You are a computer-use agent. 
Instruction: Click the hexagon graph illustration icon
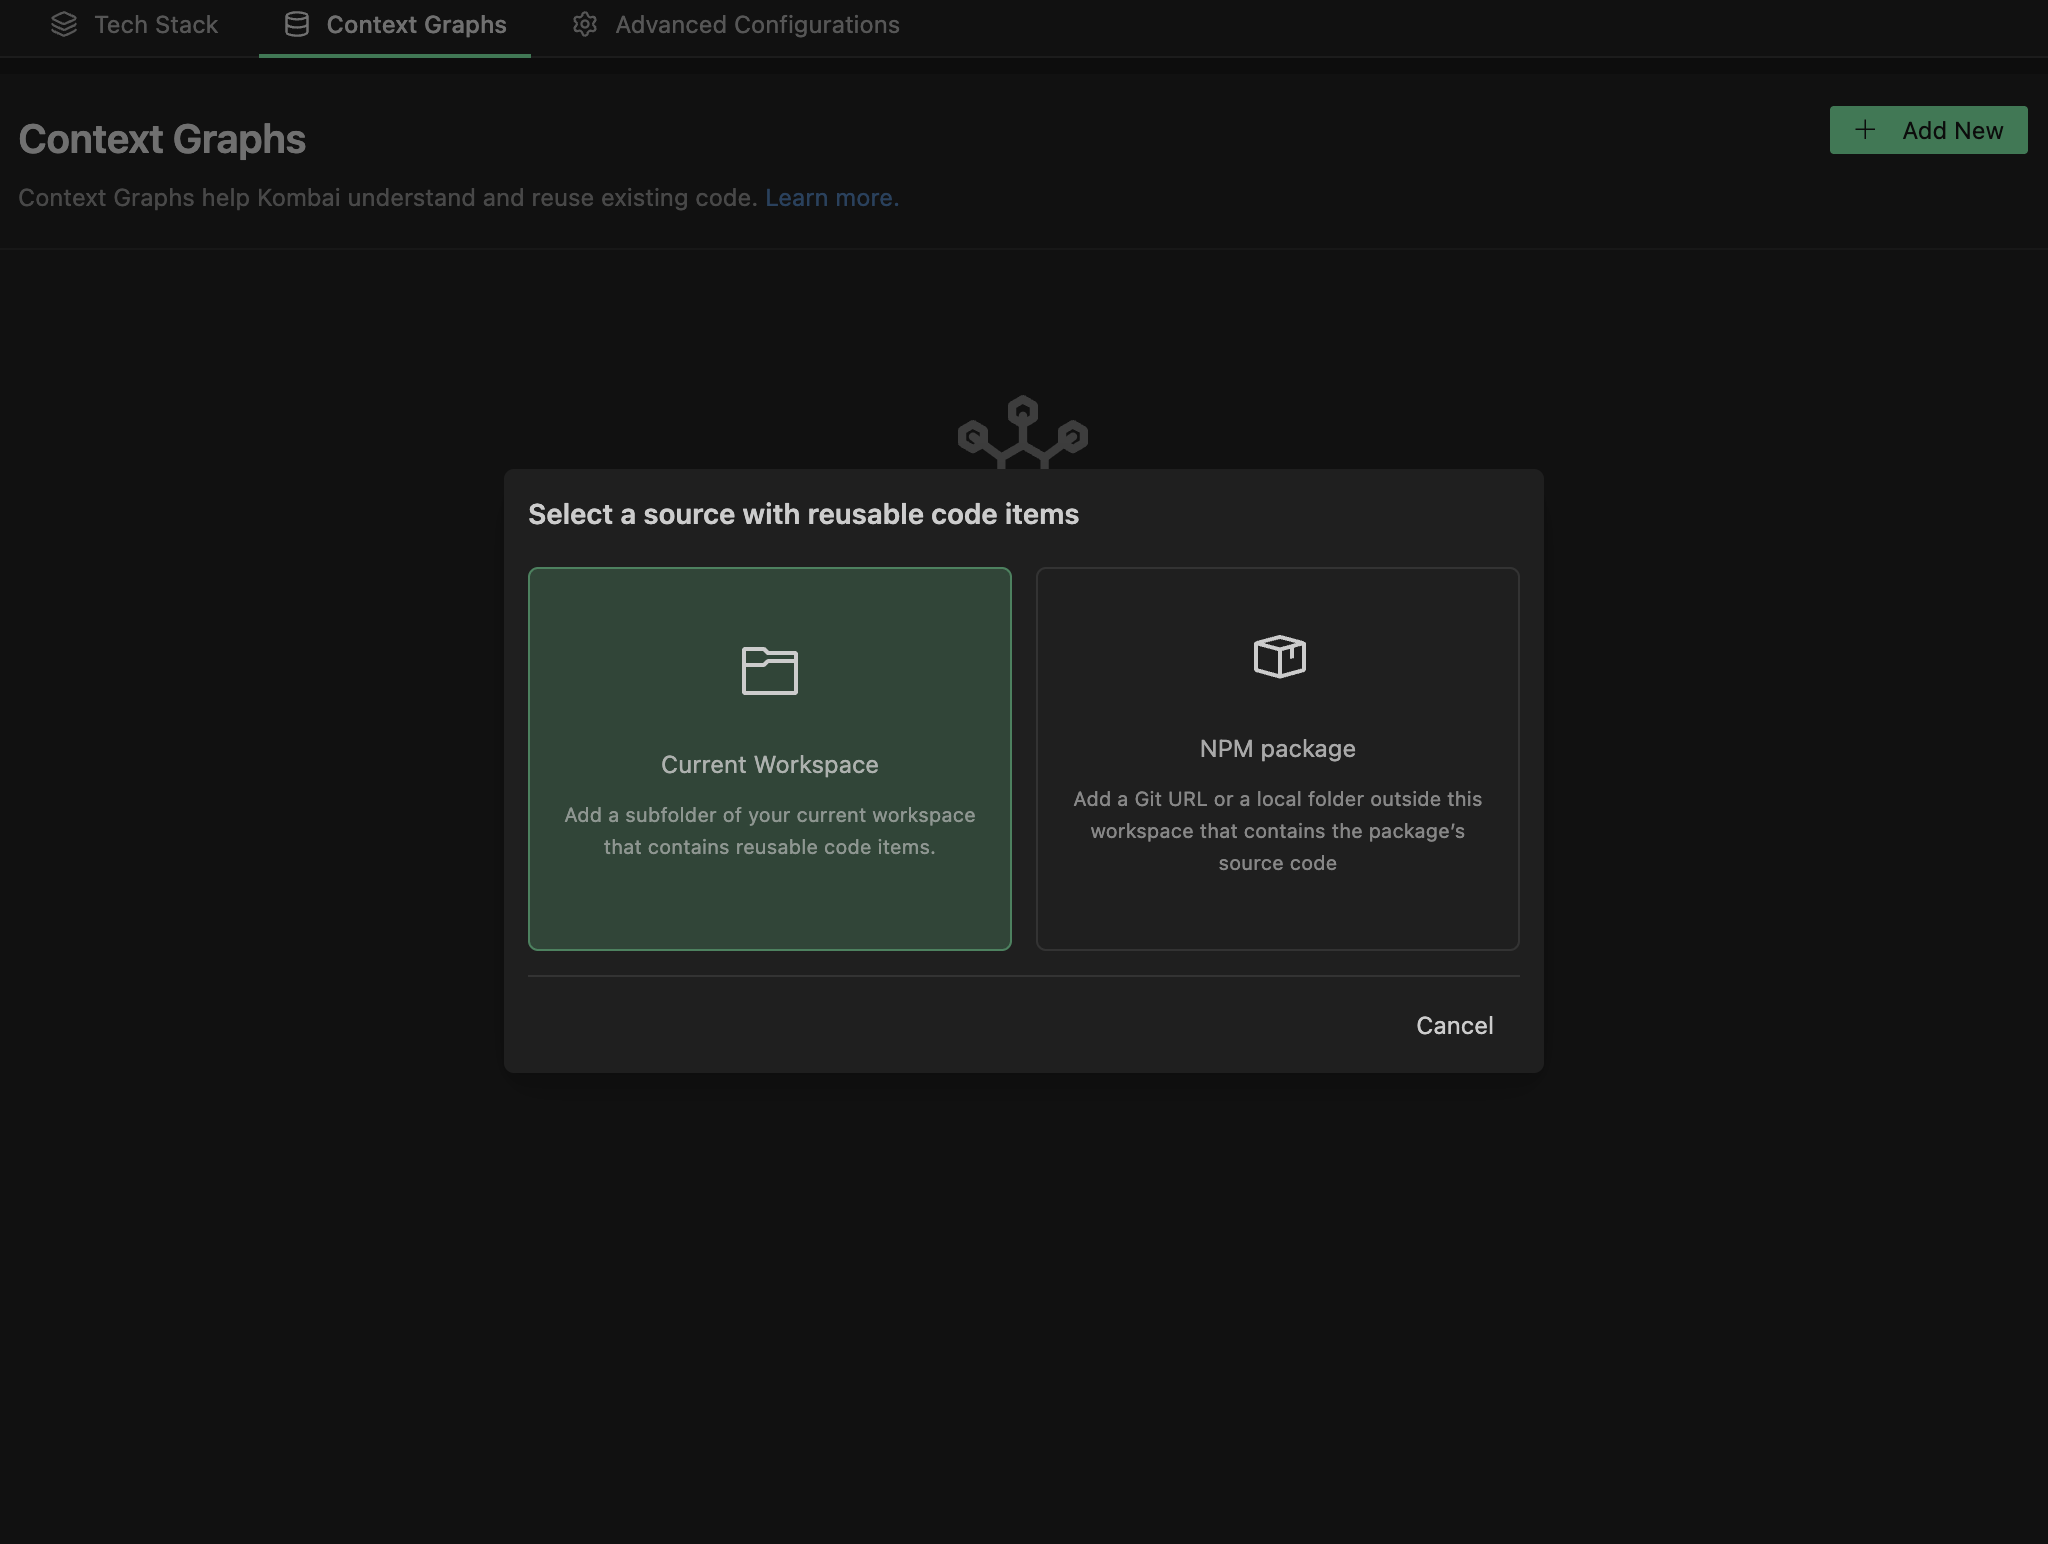pos(1022,432)
